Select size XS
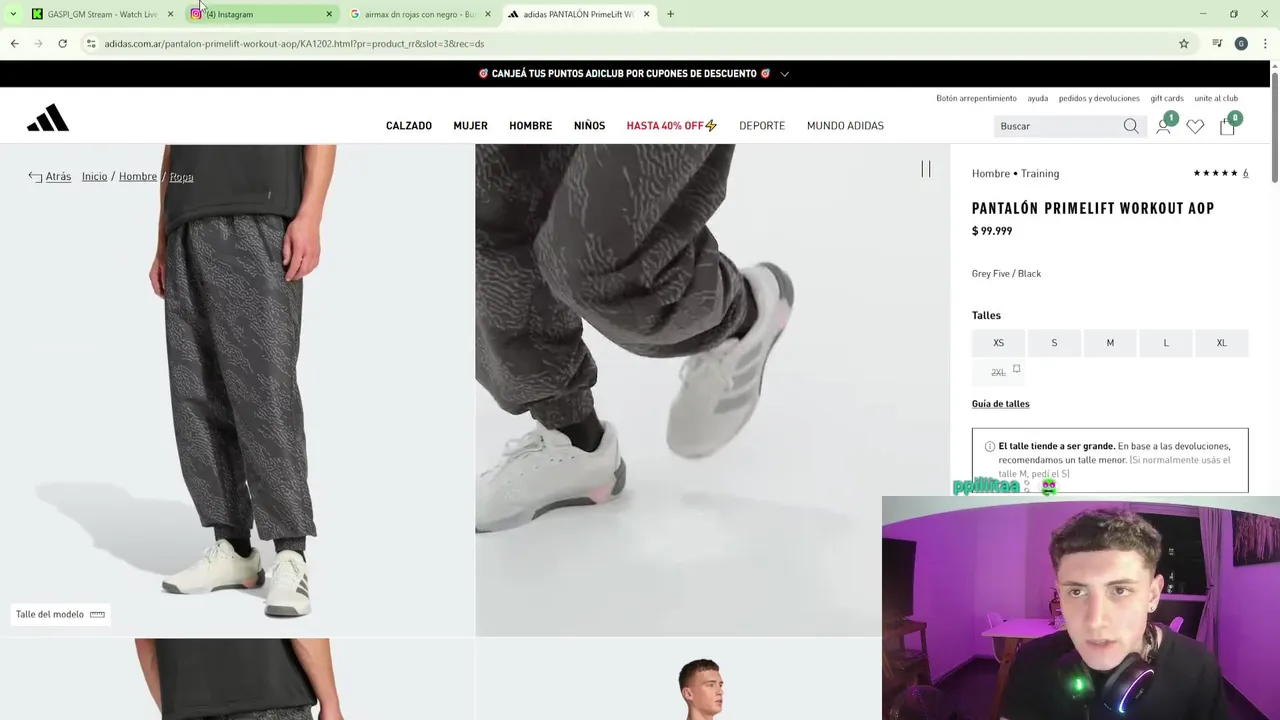 (x=998, y=343)
